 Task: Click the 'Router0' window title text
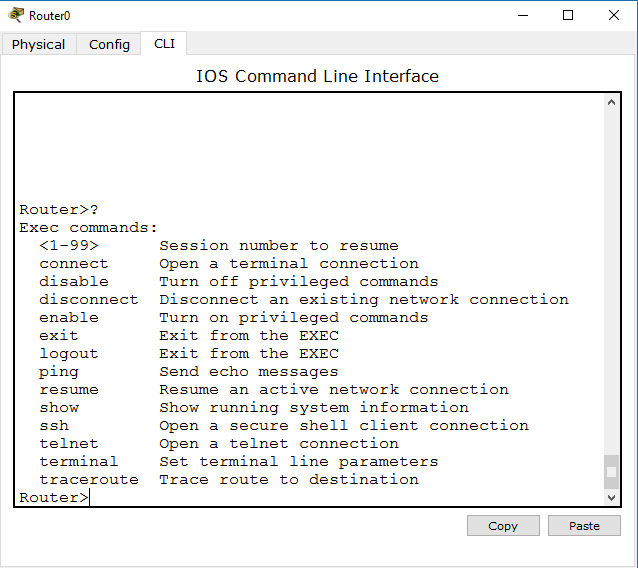[x=50, y=15]
